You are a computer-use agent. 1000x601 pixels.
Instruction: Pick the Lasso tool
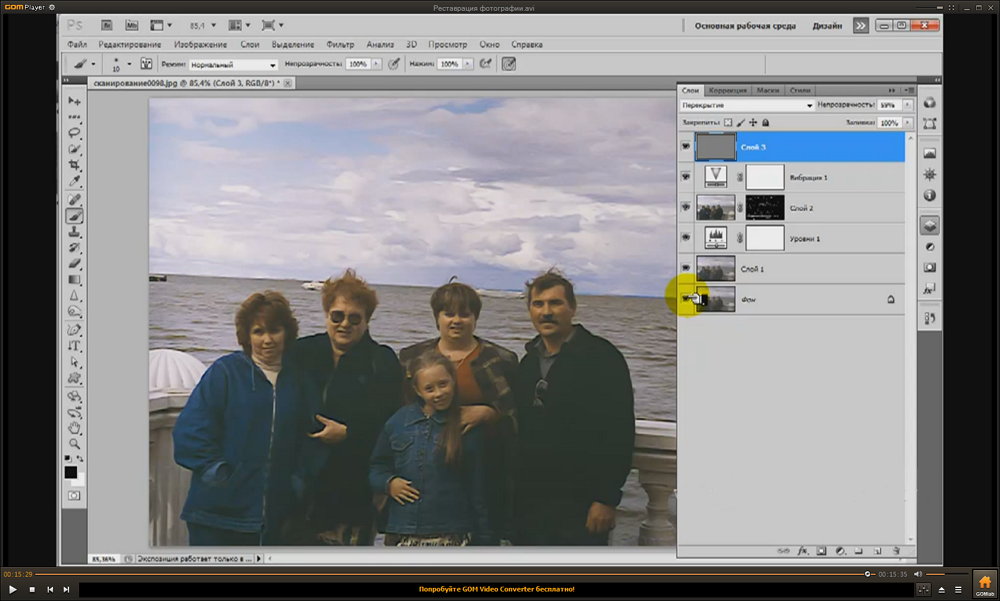coord(74,133)
